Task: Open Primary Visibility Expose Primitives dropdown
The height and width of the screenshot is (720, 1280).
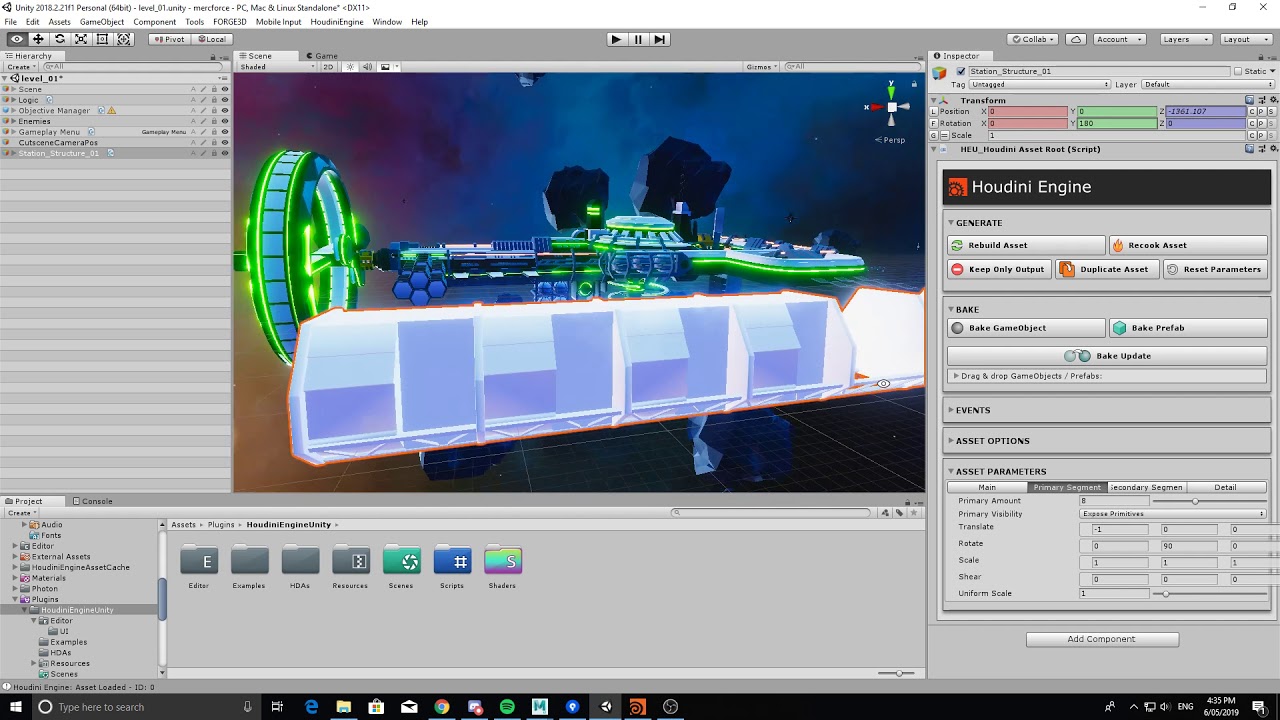Action: click(1172, 514)
